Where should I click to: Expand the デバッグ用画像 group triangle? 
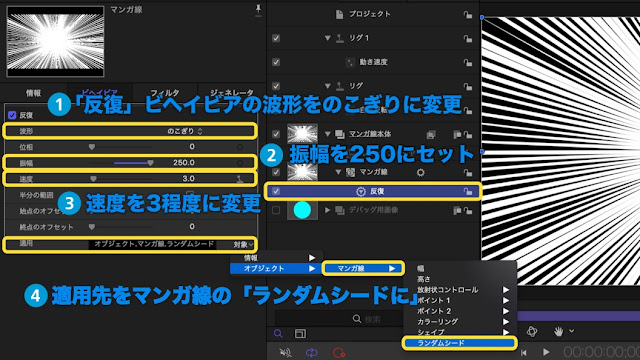tap(327, 210)
